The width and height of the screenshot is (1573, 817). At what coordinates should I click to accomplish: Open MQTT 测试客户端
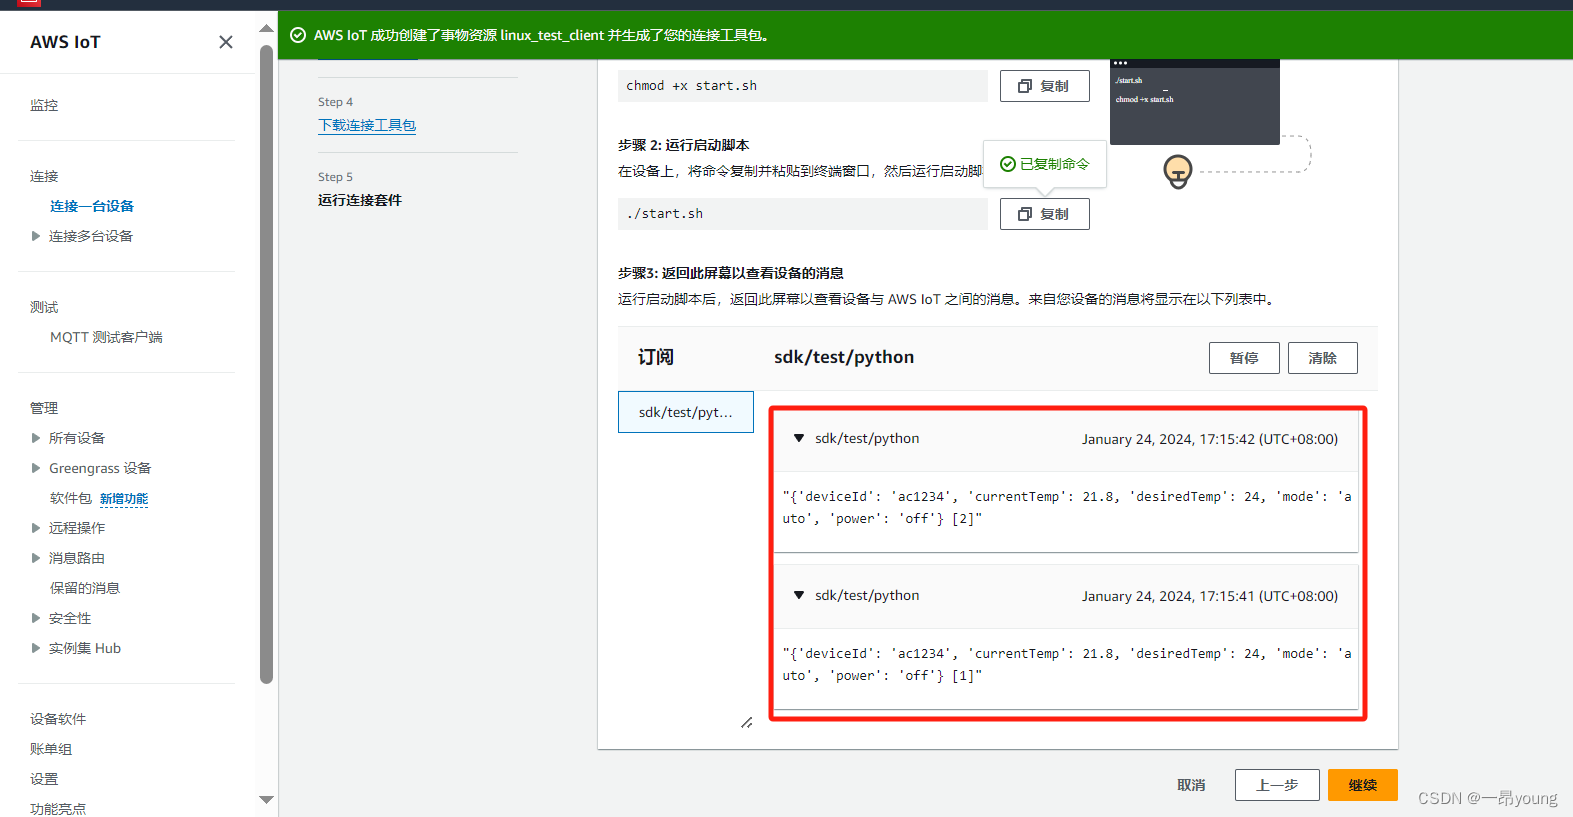(x=106, y=337)
